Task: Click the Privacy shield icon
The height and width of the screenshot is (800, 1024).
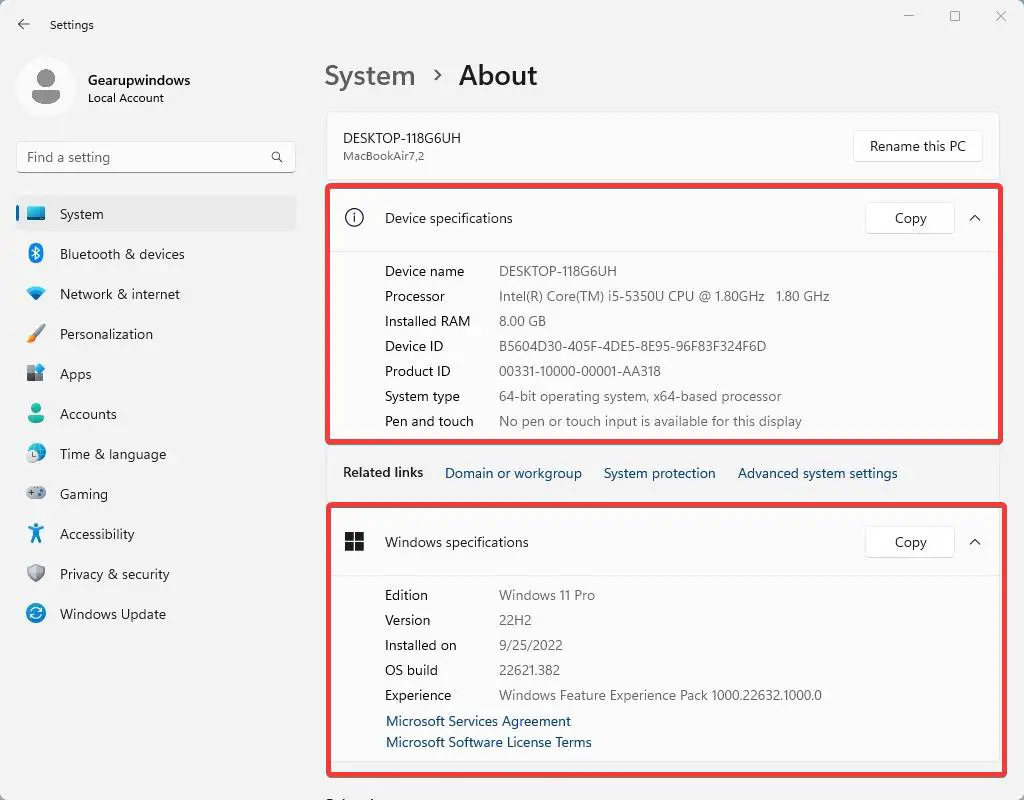Action: click(x=36, y=573)
